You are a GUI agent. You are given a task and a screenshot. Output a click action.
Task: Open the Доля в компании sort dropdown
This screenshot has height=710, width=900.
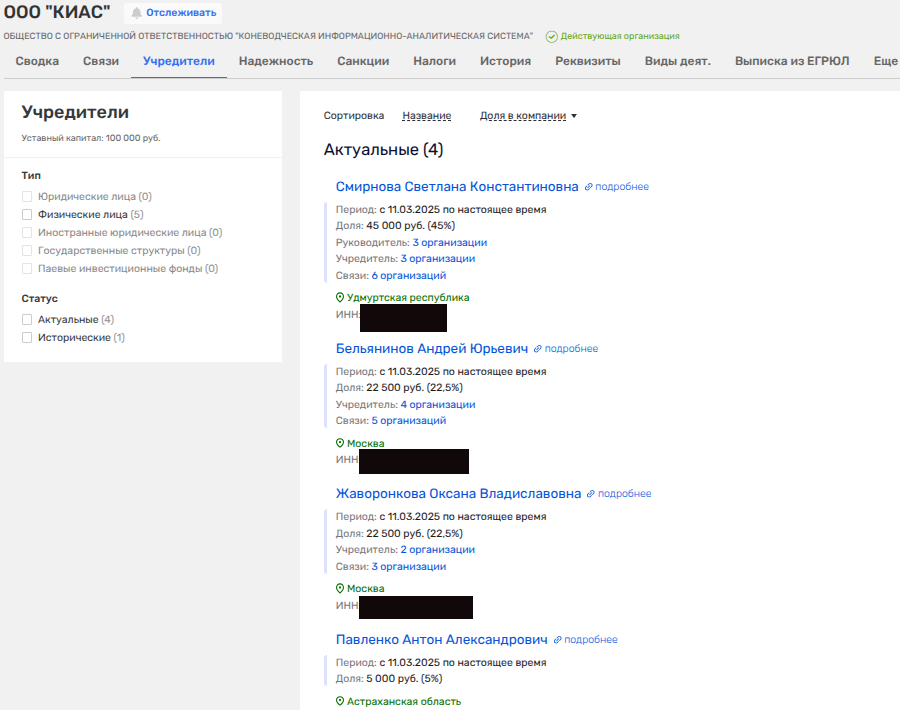click(528, 116)
